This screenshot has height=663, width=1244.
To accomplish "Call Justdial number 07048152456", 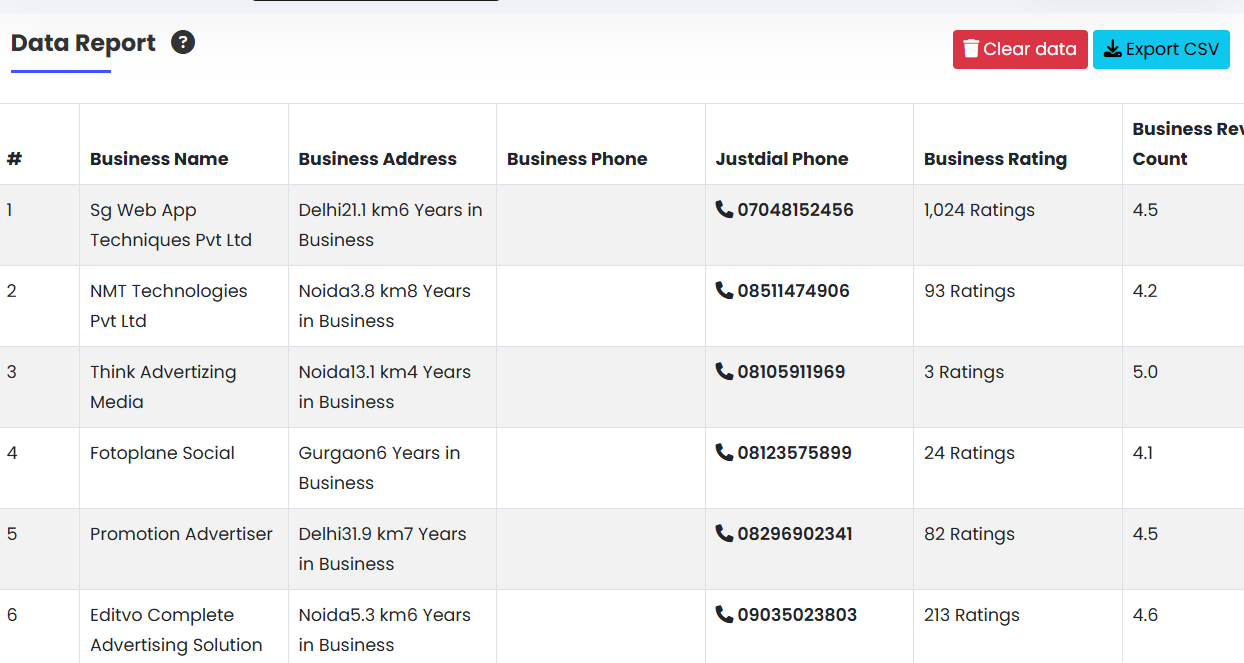I will [x=795, y=210].
